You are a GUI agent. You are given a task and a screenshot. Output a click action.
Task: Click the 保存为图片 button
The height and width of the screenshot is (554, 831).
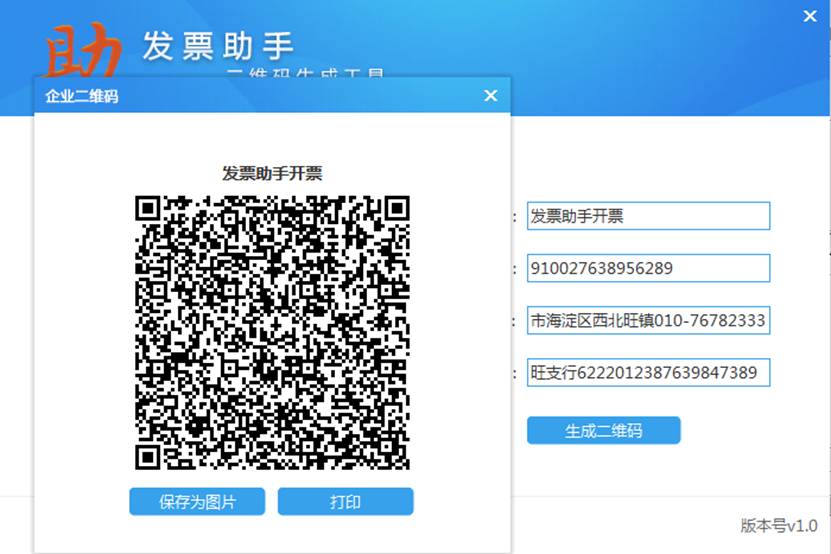click(x=197, y=502)
